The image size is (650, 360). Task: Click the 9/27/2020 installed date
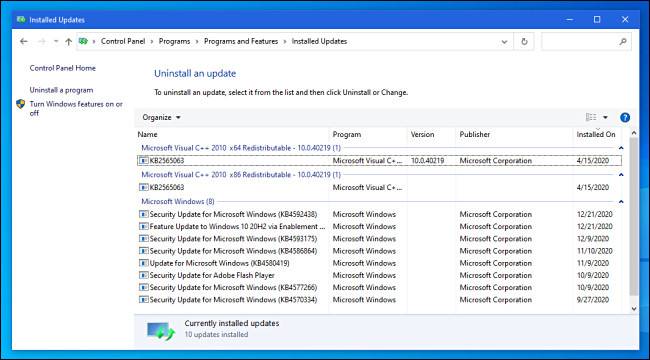(593, 300)
